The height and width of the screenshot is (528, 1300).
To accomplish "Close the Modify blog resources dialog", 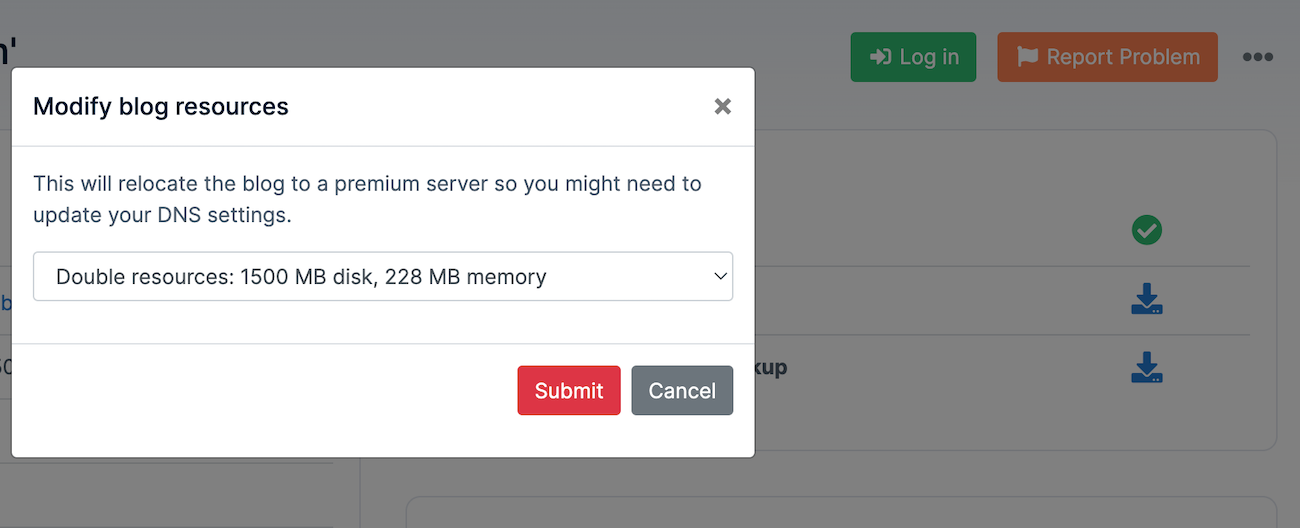I will click(722, 107).
